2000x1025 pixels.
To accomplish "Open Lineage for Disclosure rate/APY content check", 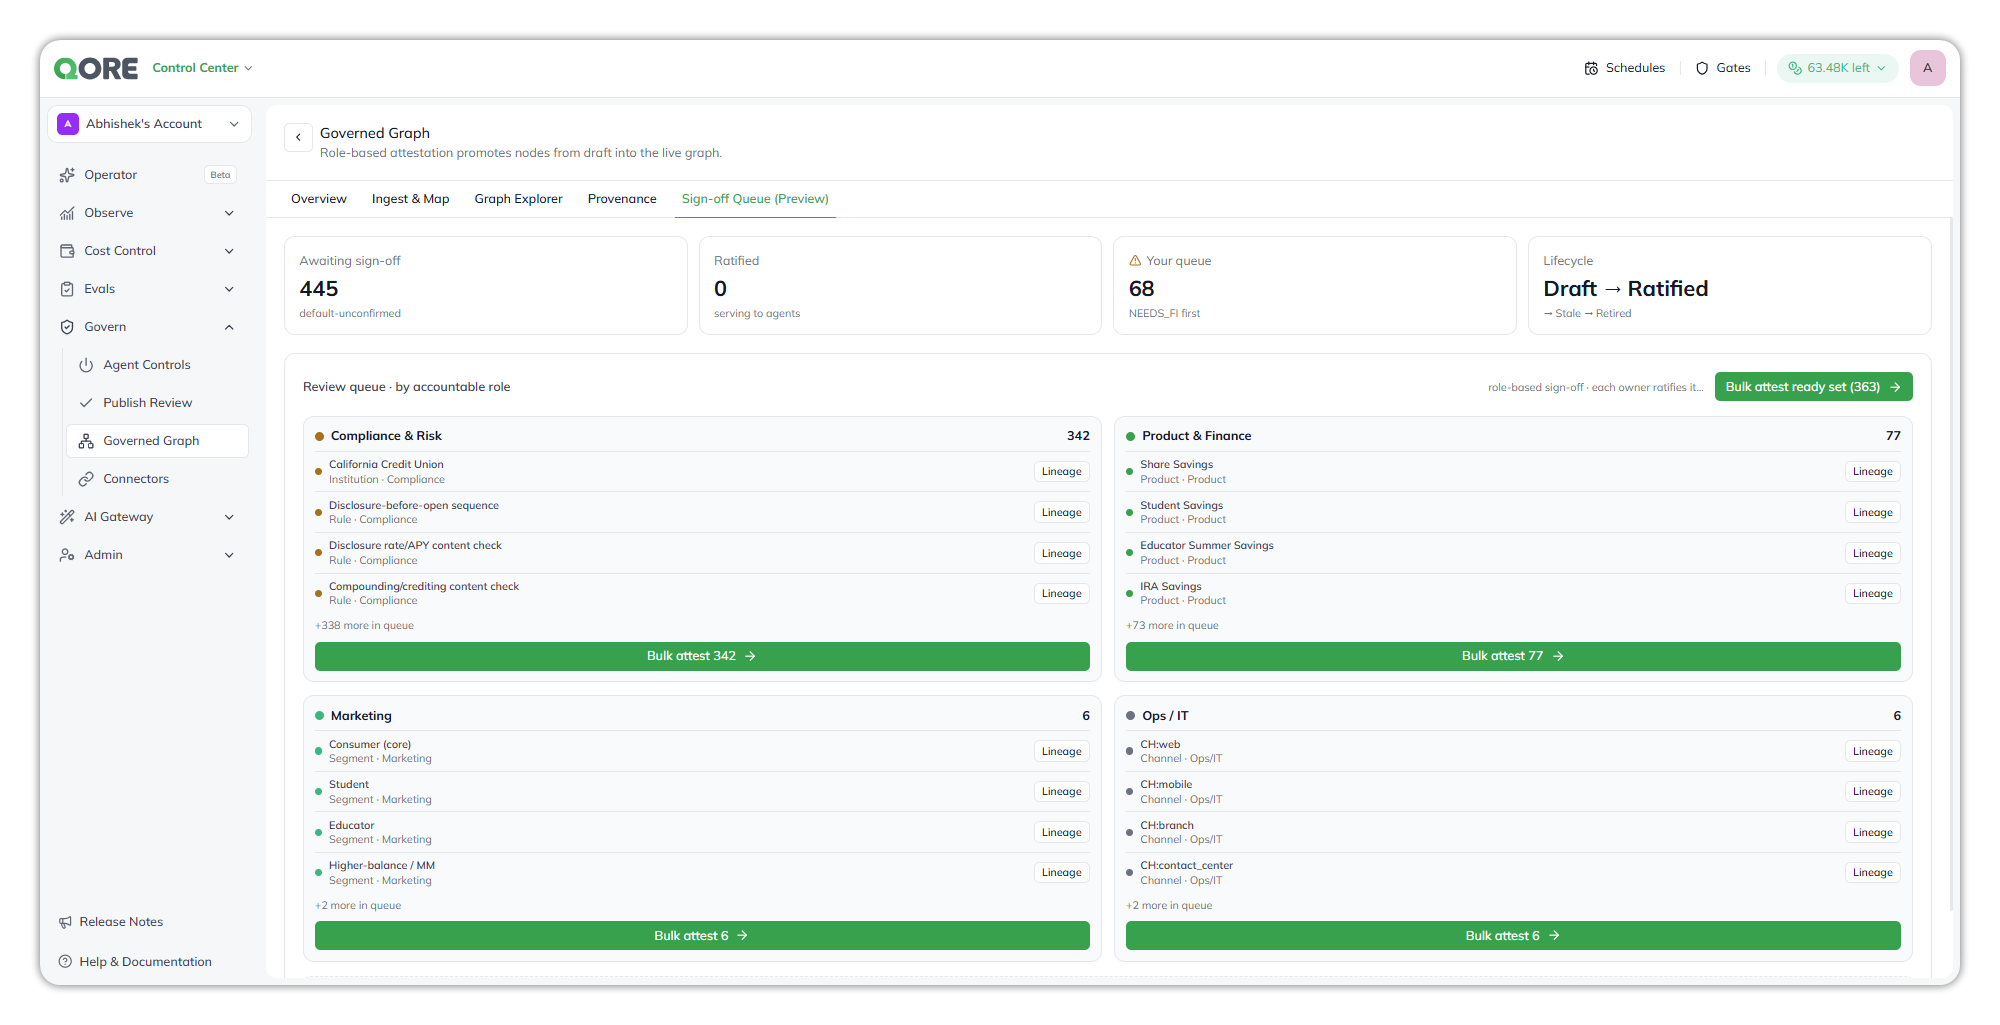I will pos(1061,553).
